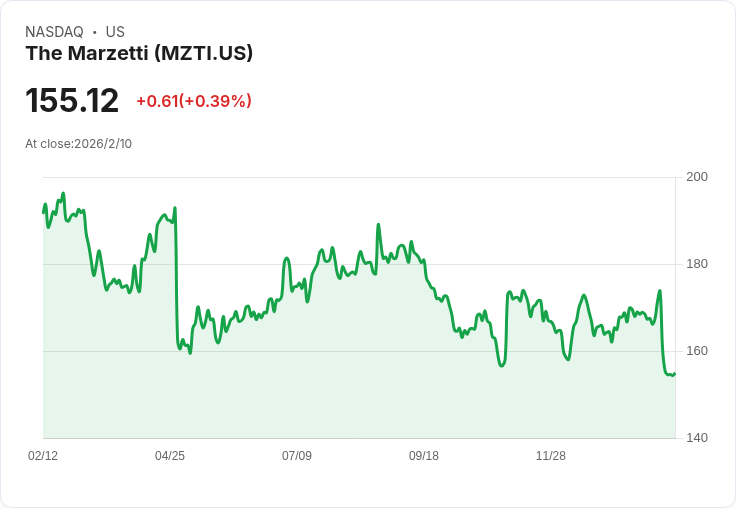Select the 200 y-axis label

click(x=697, y=177)
